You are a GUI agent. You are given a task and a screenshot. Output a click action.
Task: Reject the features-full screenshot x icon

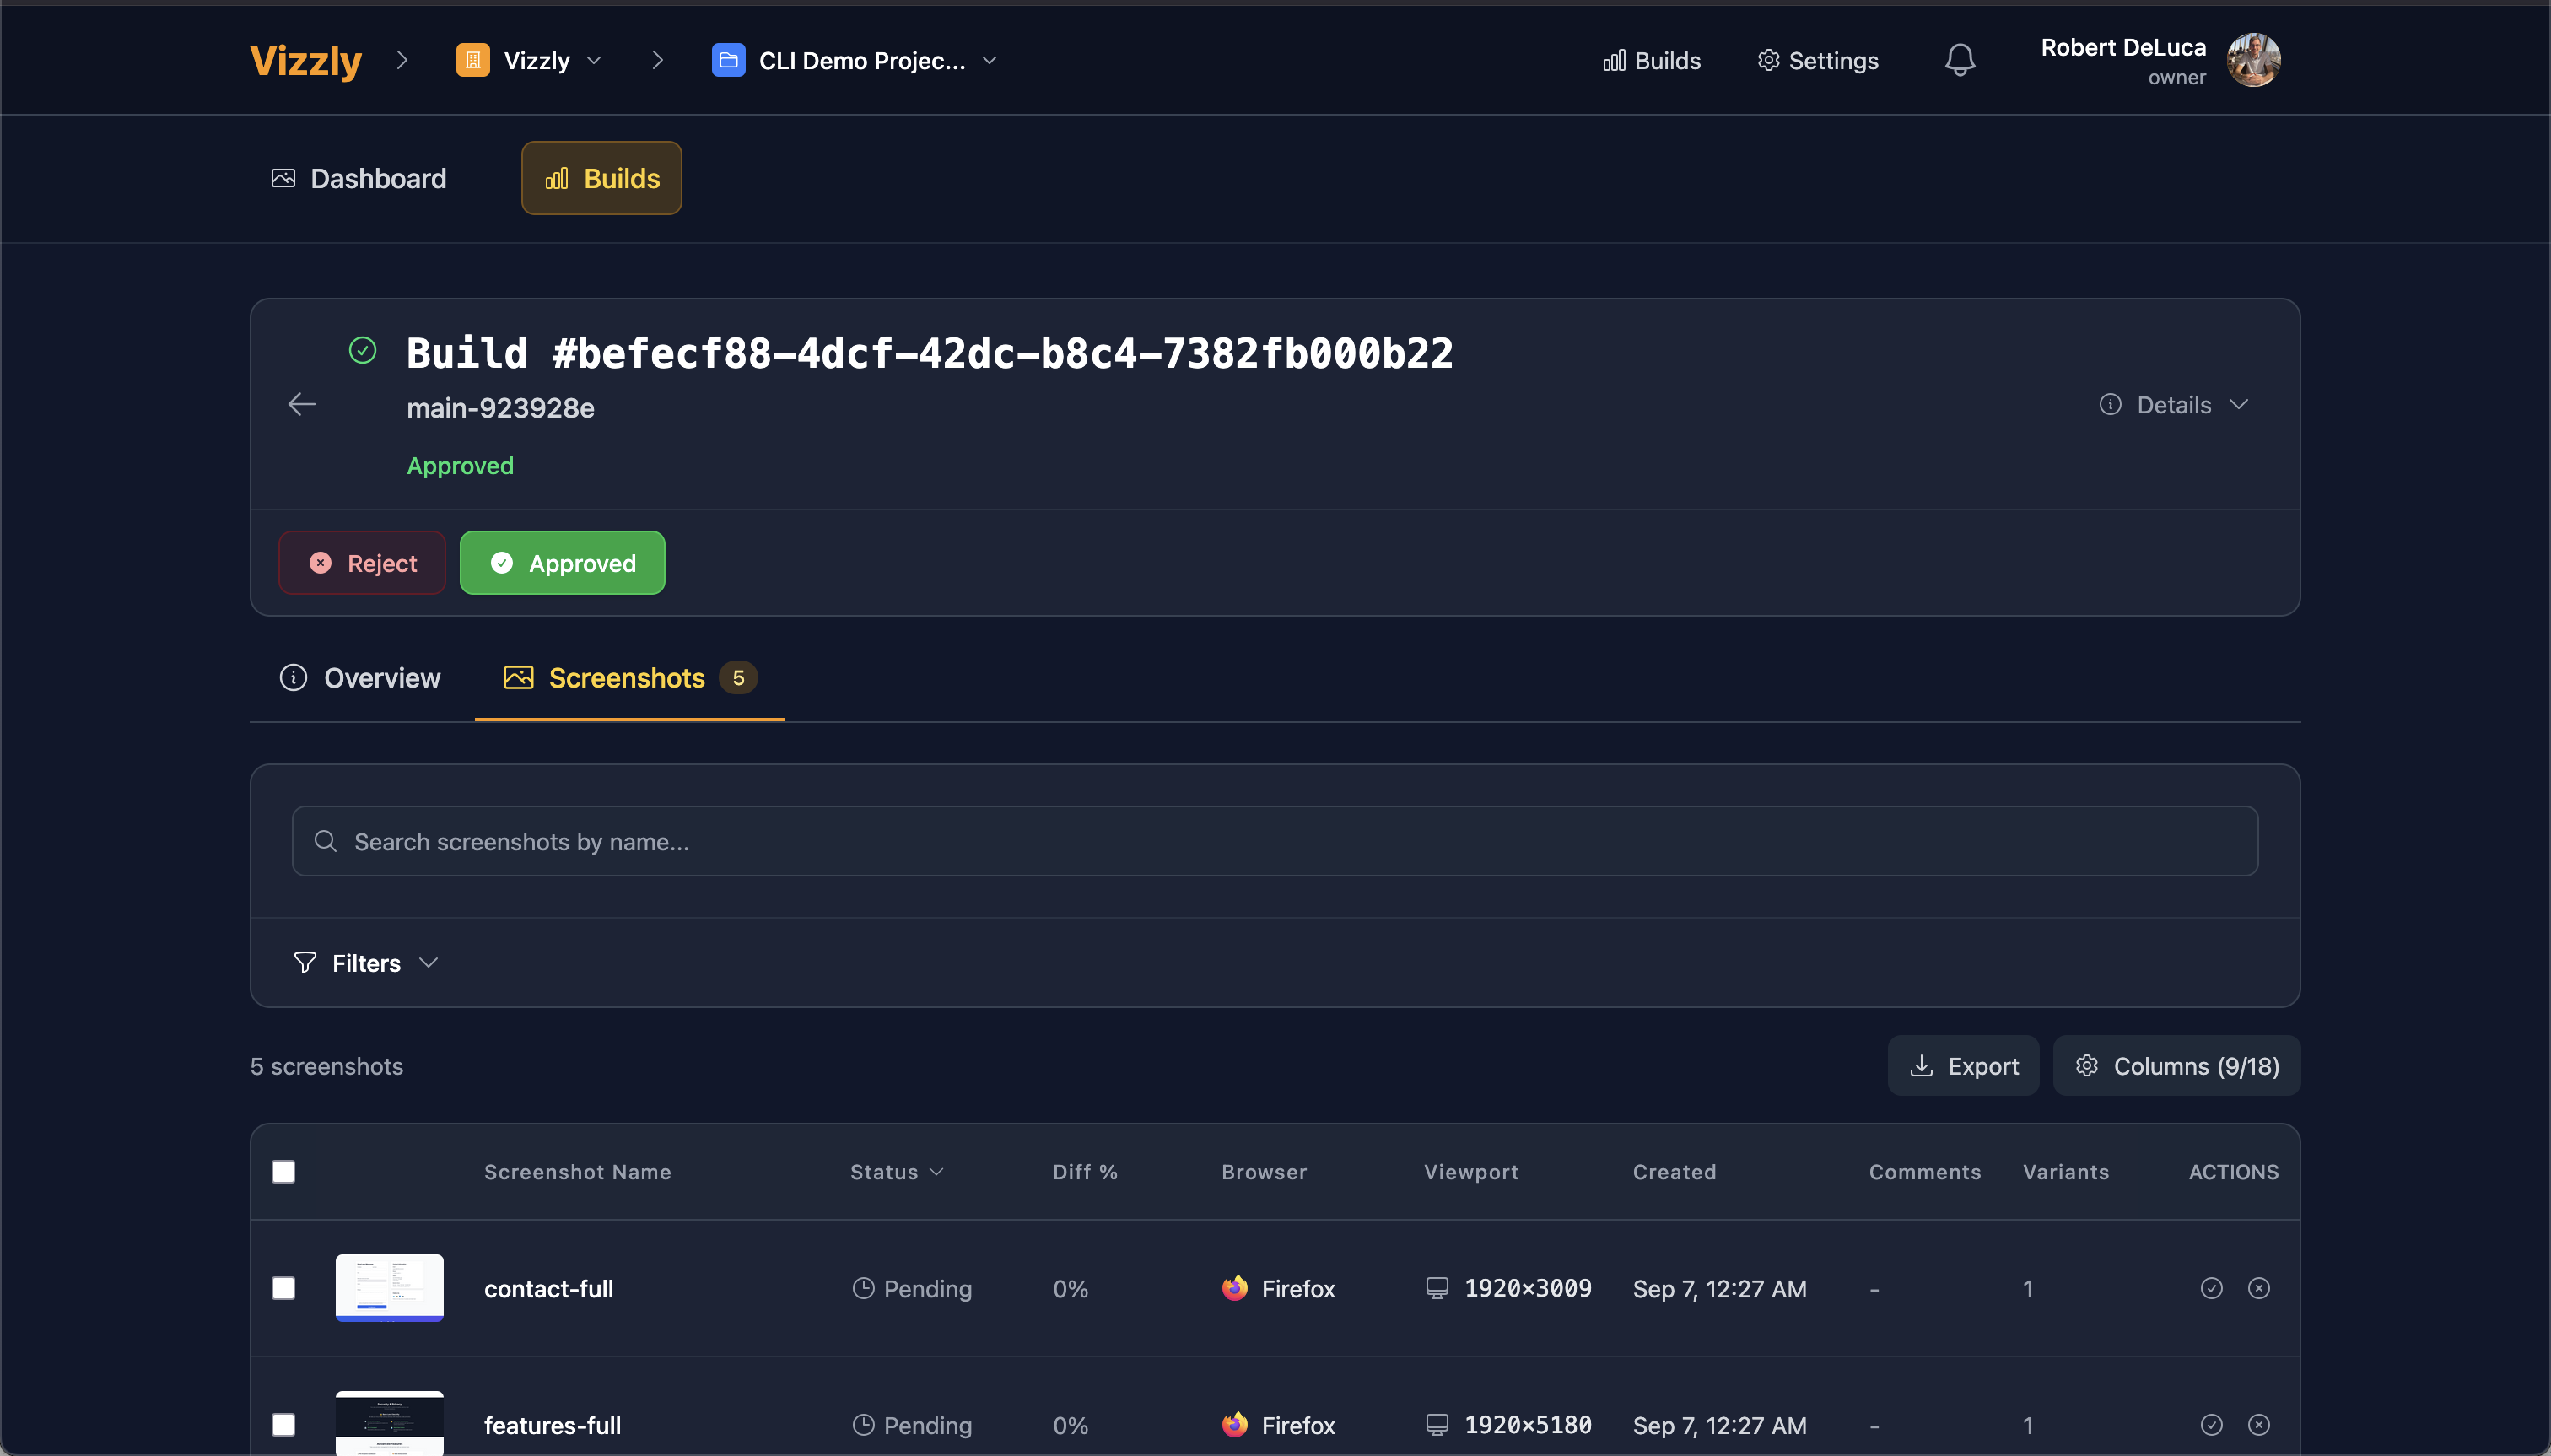2259,1424
